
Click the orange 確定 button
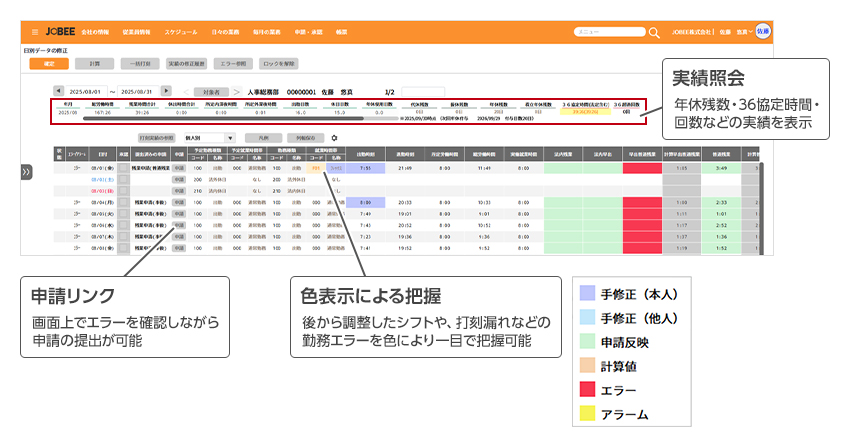pyautogui.click(x=49, y=62)
